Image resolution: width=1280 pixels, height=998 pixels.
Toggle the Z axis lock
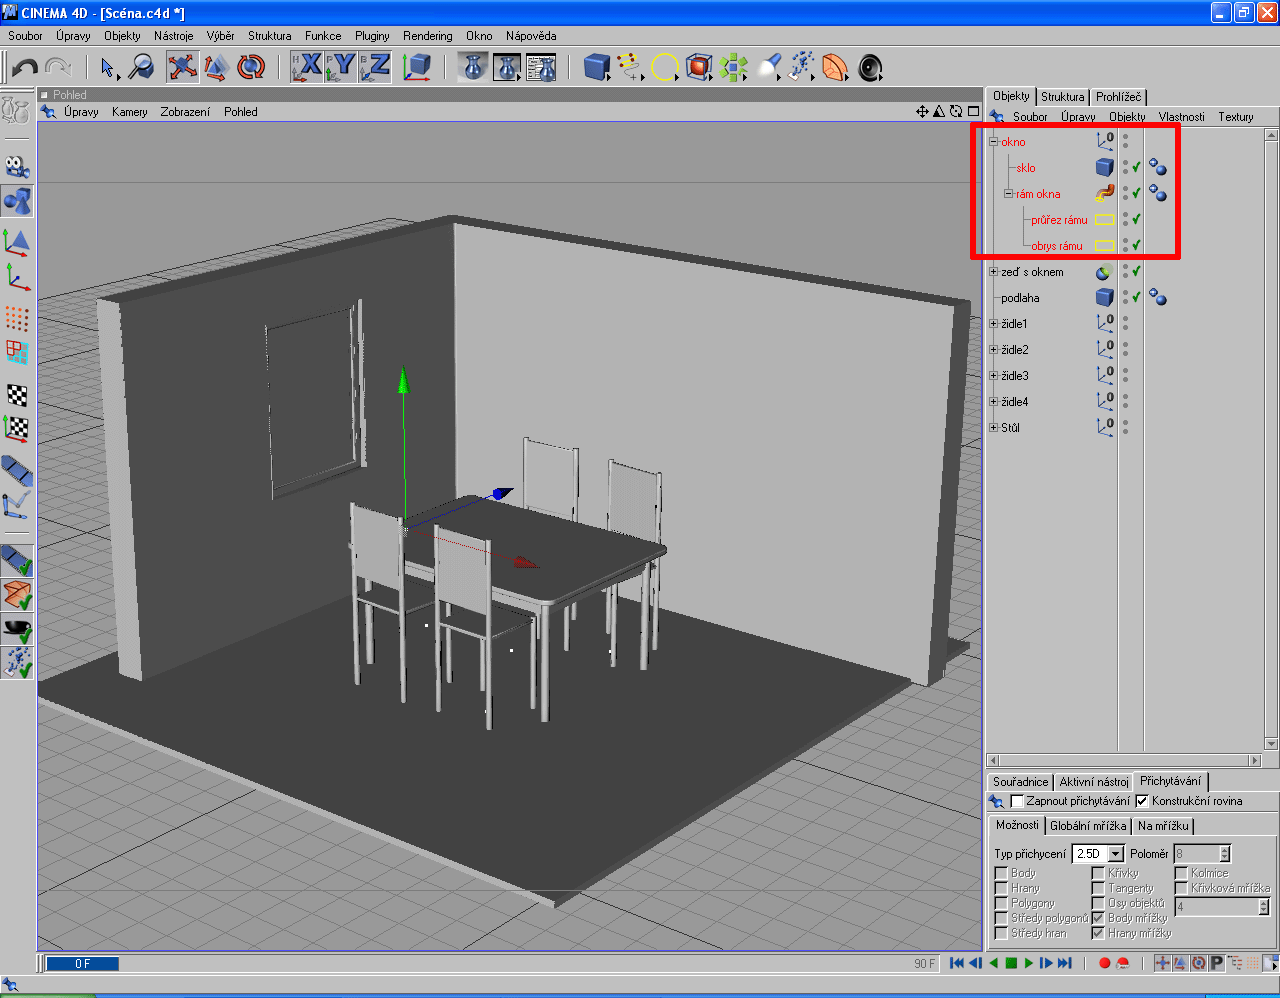pos(375,67)
